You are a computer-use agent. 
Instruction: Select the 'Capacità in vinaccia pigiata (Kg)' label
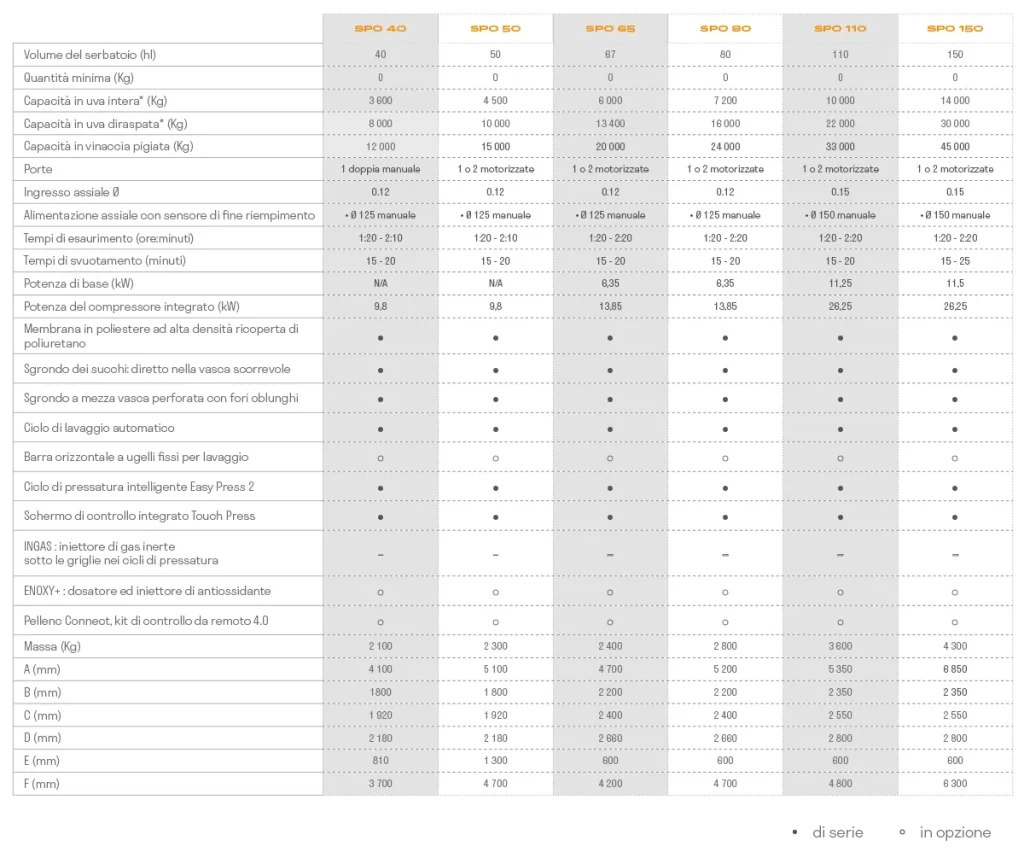pos(108,146)
